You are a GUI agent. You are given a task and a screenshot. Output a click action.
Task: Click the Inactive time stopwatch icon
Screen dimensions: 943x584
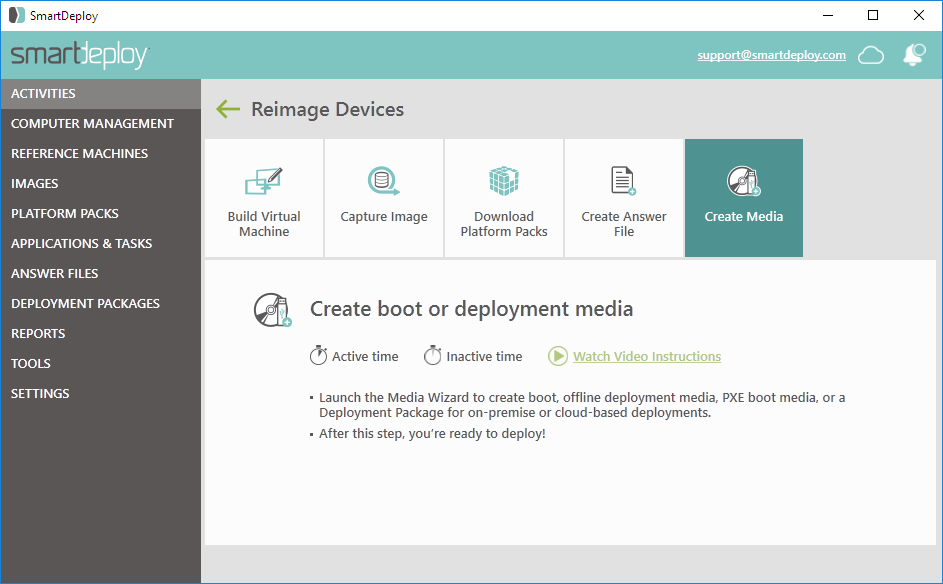(432, 355)
